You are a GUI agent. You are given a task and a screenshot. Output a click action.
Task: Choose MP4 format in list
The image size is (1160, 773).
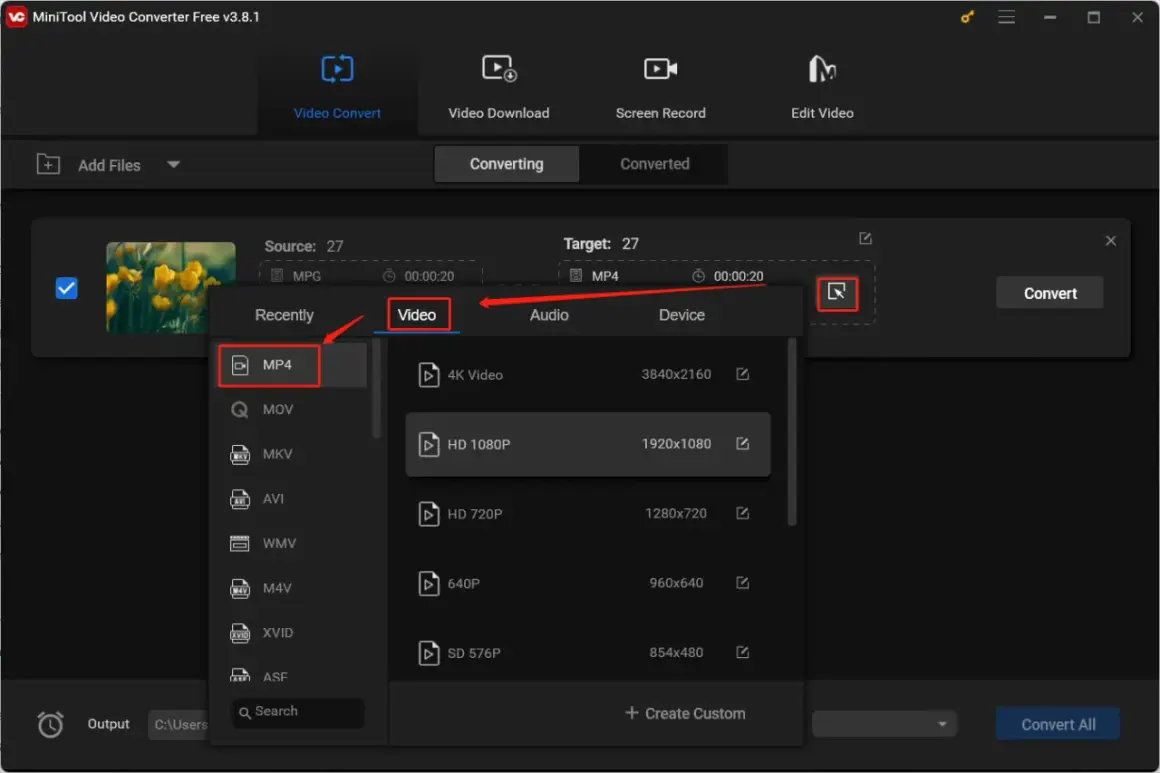[x=292, y=365]
